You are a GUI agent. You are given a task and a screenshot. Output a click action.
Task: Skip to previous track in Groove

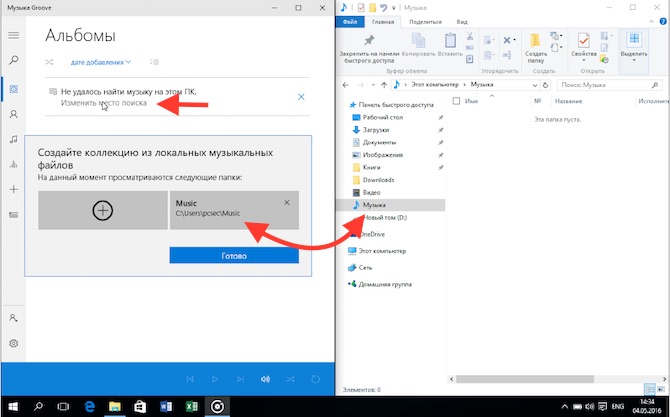point(190,379)
